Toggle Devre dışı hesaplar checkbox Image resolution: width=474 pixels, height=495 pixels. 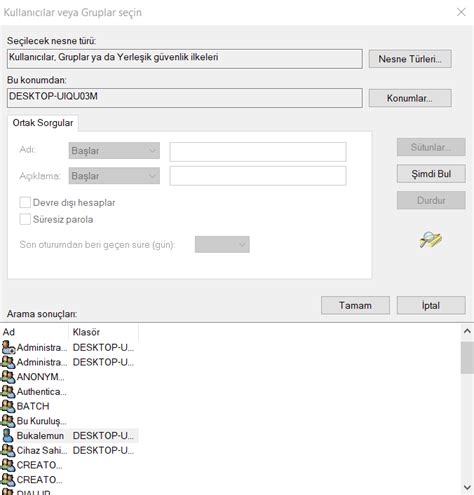(x=25, y=202)
